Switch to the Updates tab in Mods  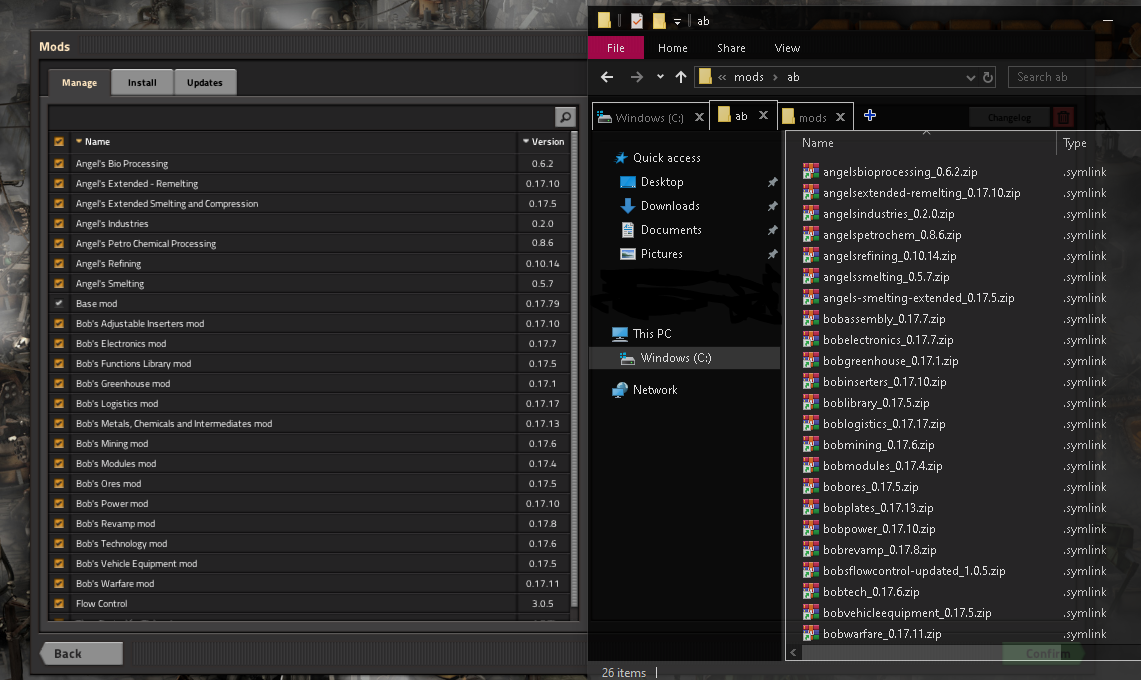(204, 83)
